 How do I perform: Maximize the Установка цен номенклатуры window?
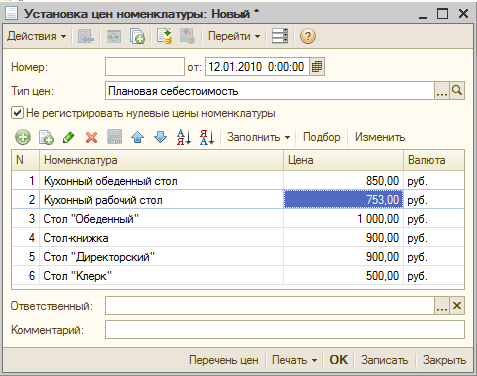click(443, 14)
